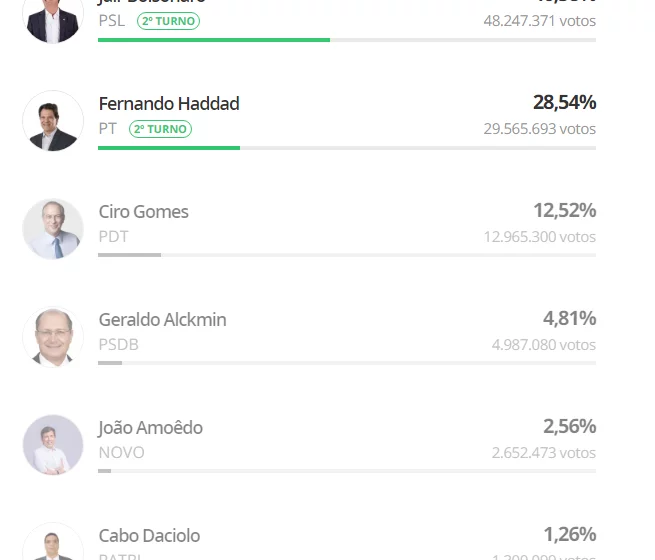Click Ciro Gomes's gray vote progress bar
Image resolution: width=655 pixels, height=560 pixels.
tap(129, 255)
